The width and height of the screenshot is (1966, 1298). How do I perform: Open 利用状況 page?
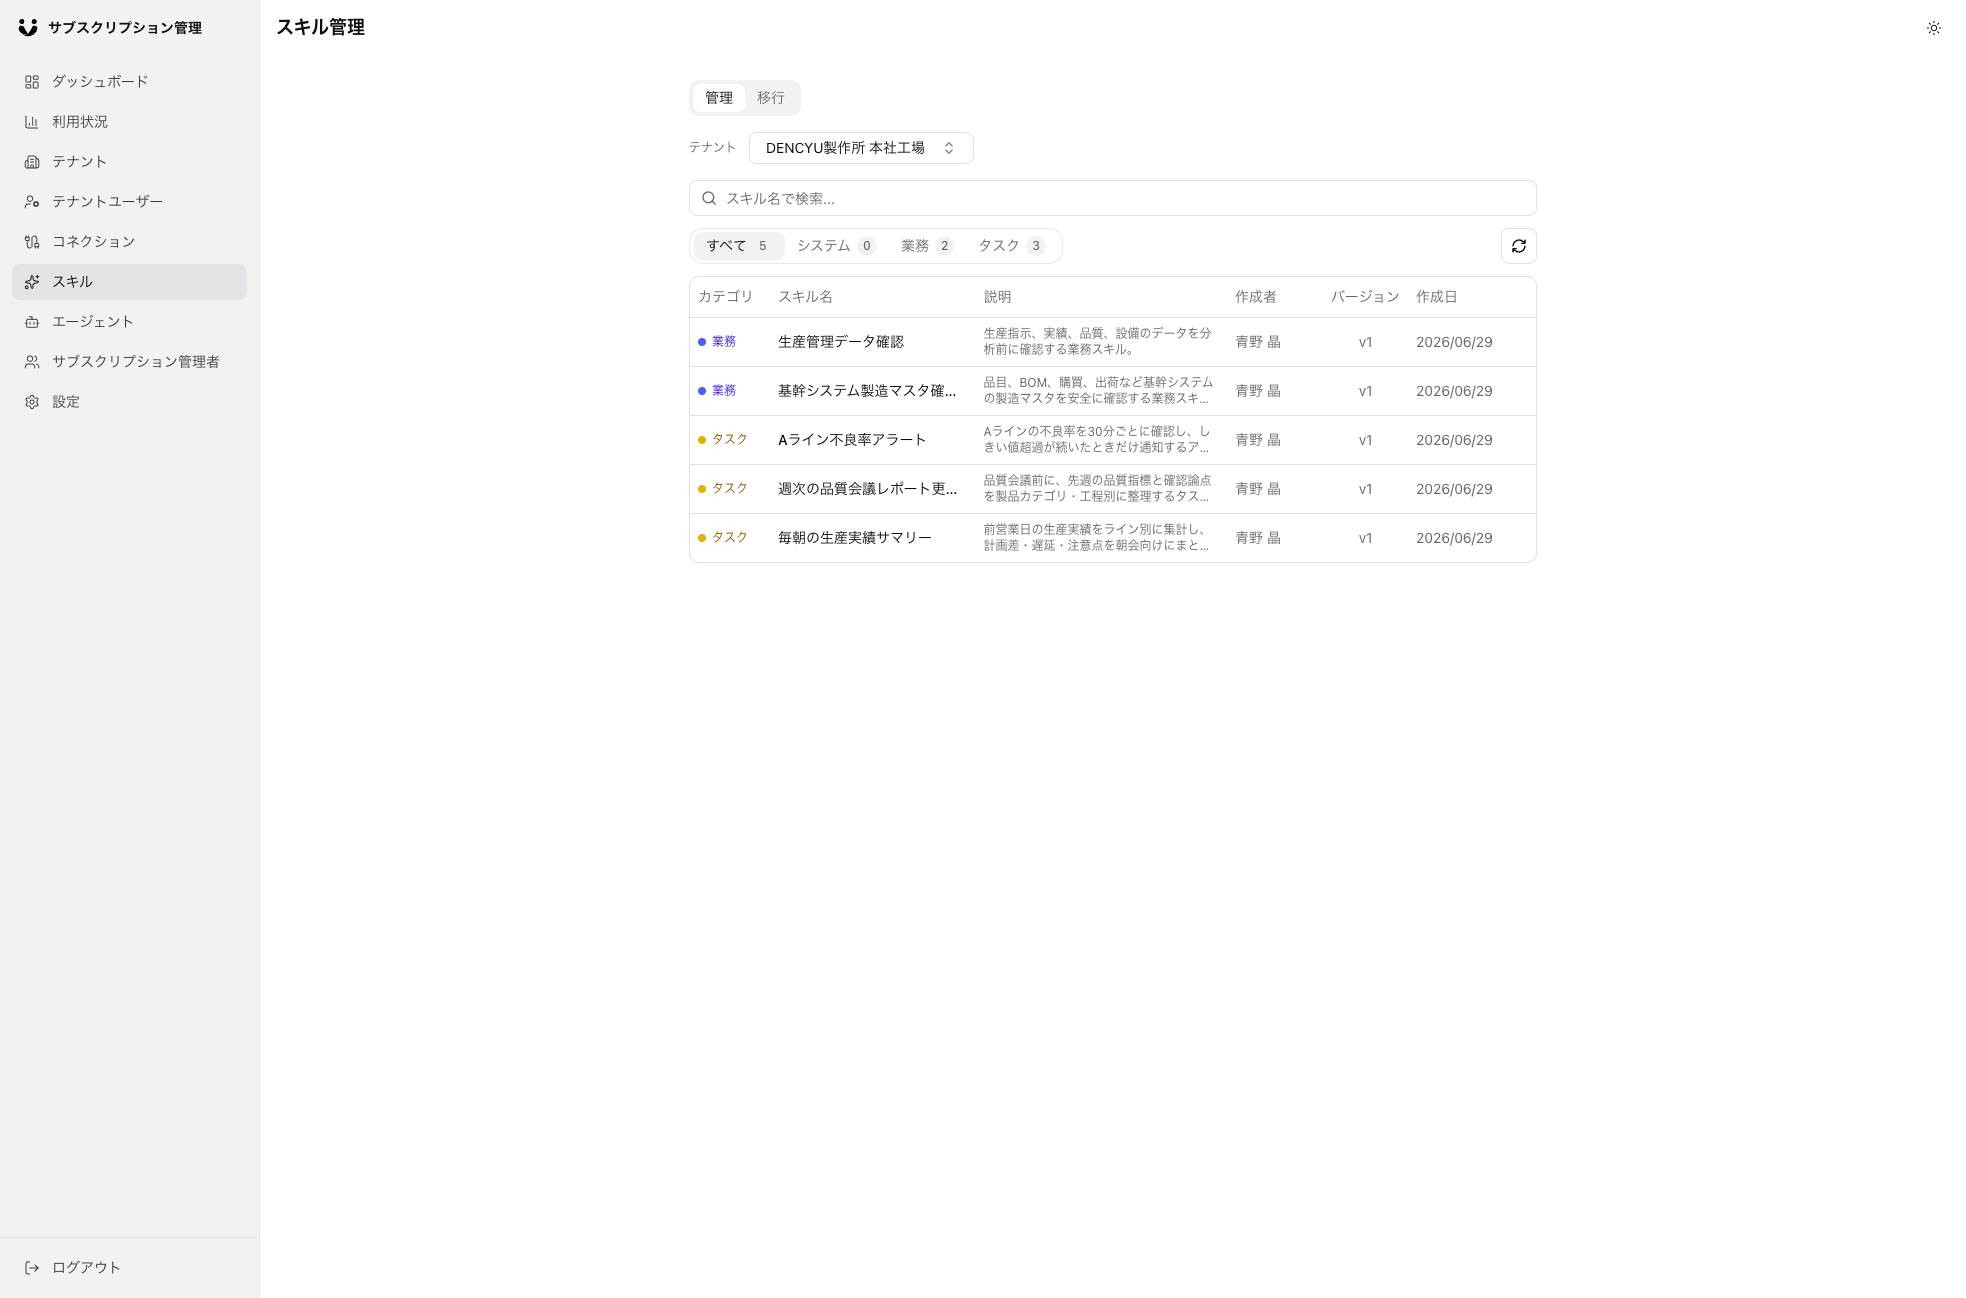point(129,122)
